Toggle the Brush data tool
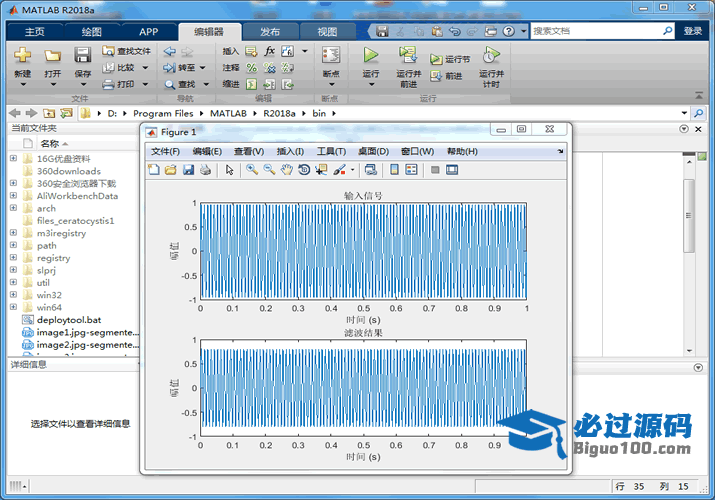 339,170
